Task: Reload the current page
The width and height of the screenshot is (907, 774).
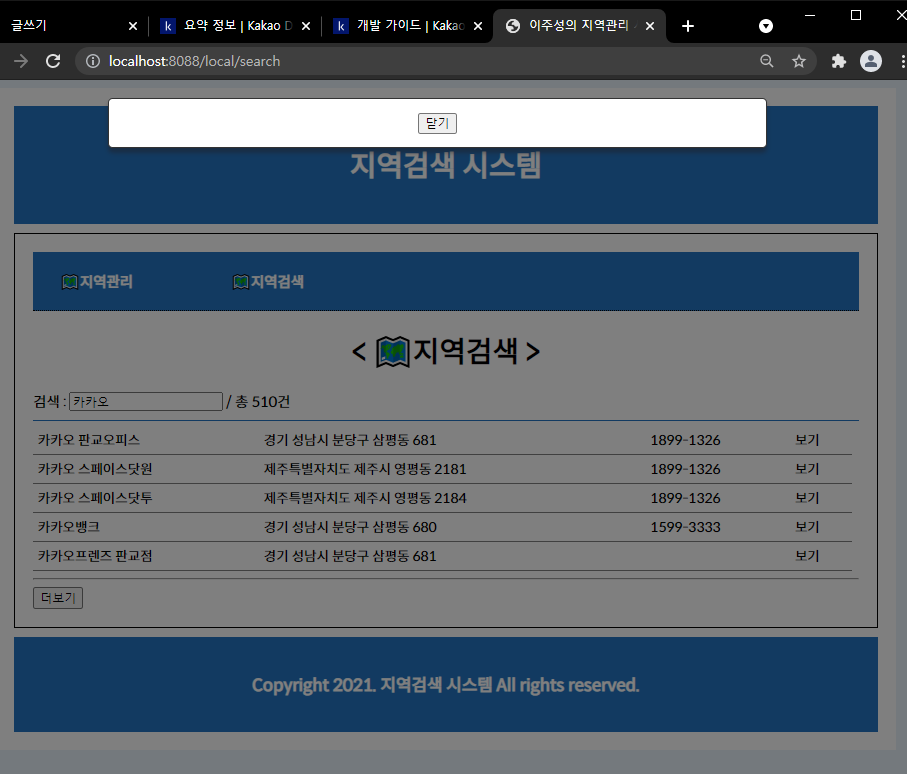Action: click(x=53, y=61)
